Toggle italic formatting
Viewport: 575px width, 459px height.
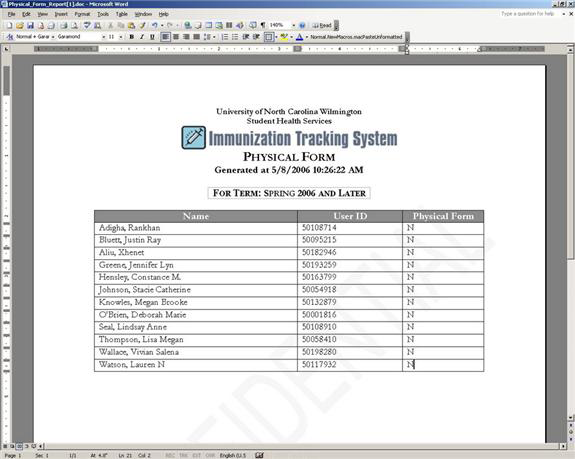pos(142,37)
